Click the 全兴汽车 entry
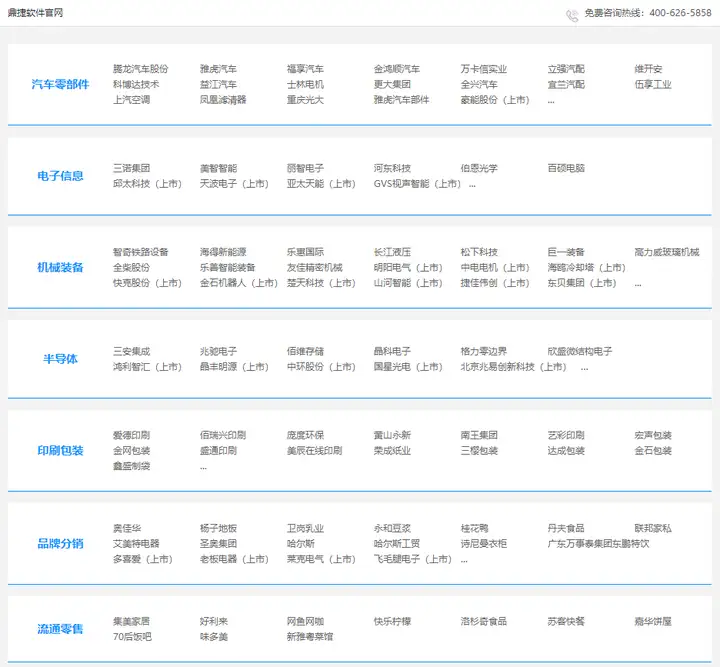The width and height of the screenshot is (720, 667). (479, 84)
